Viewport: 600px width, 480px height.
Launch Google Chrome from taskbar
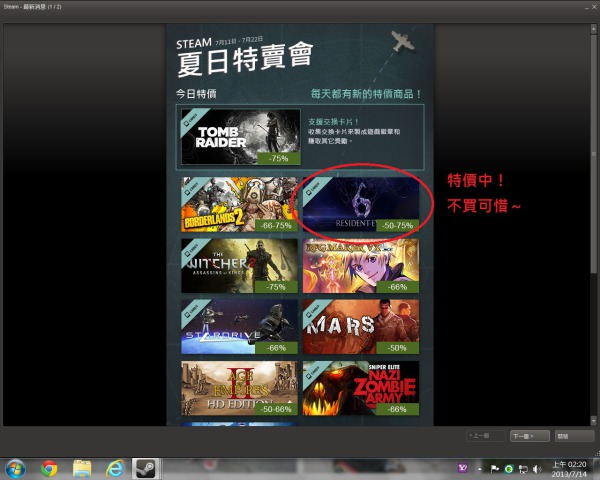[x=49, y=469]
